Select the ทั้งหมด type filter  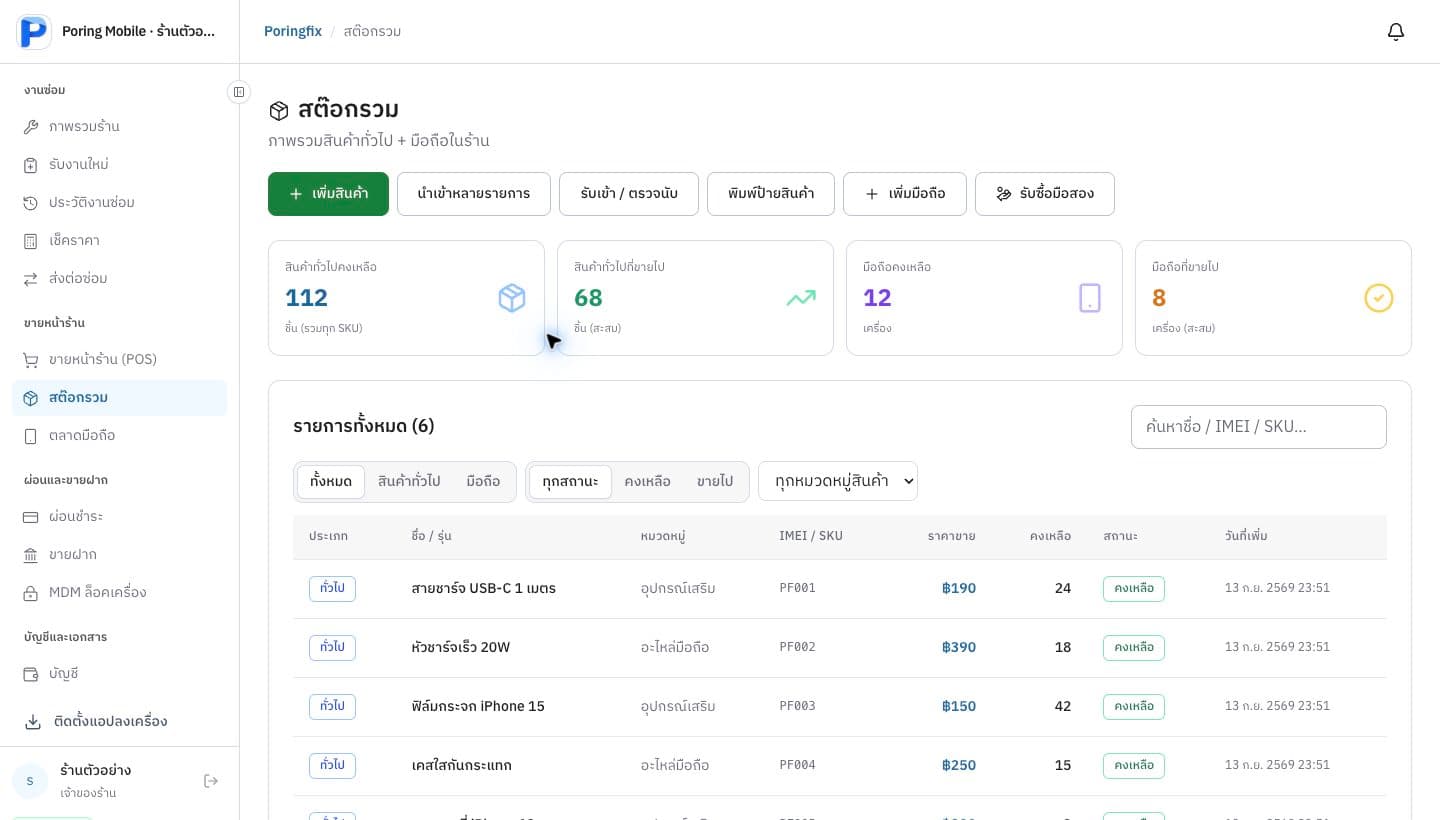(331, 482)
